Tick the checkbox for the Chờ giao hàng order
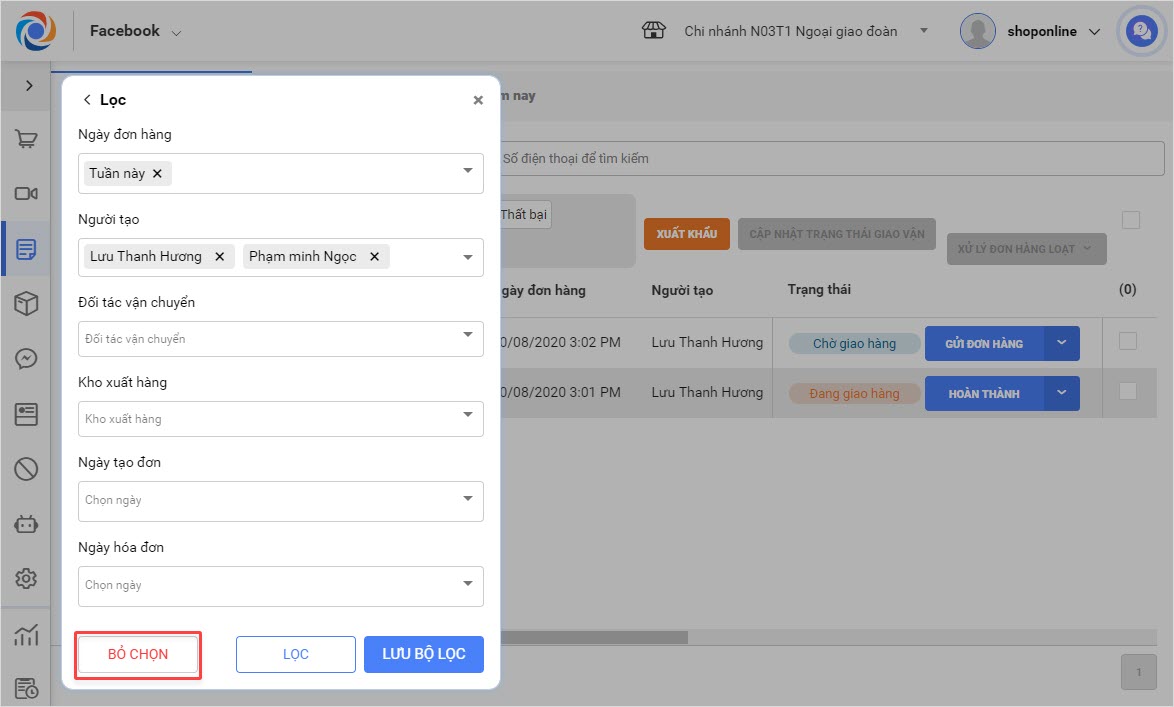The width and height of the screenshot is (1174, 707). pos(1128,341)
